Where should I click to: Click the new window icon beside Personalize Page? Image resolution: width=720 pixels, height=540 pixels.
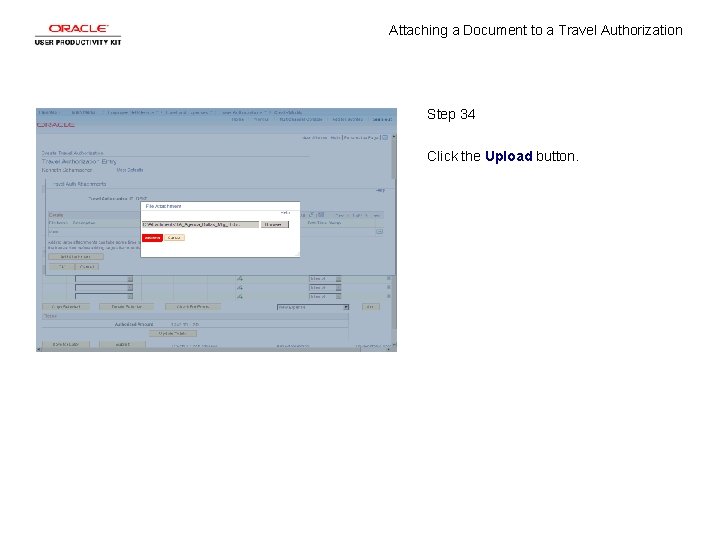tap(385, 138)
